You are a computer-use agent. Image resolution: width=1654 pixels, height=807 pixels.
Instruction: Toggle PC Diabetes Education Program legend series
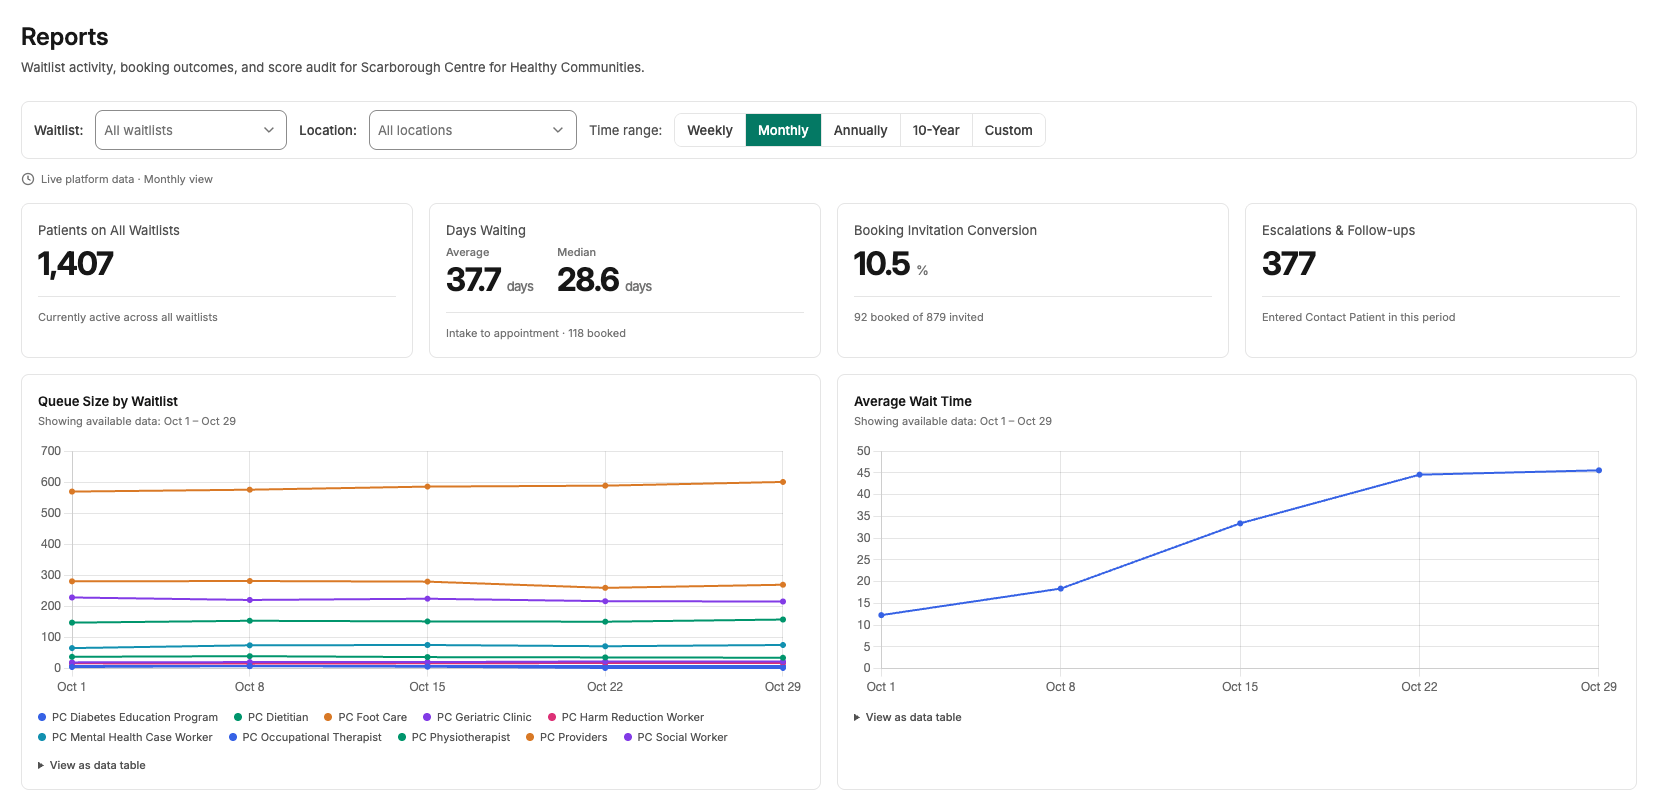point(128,717)
